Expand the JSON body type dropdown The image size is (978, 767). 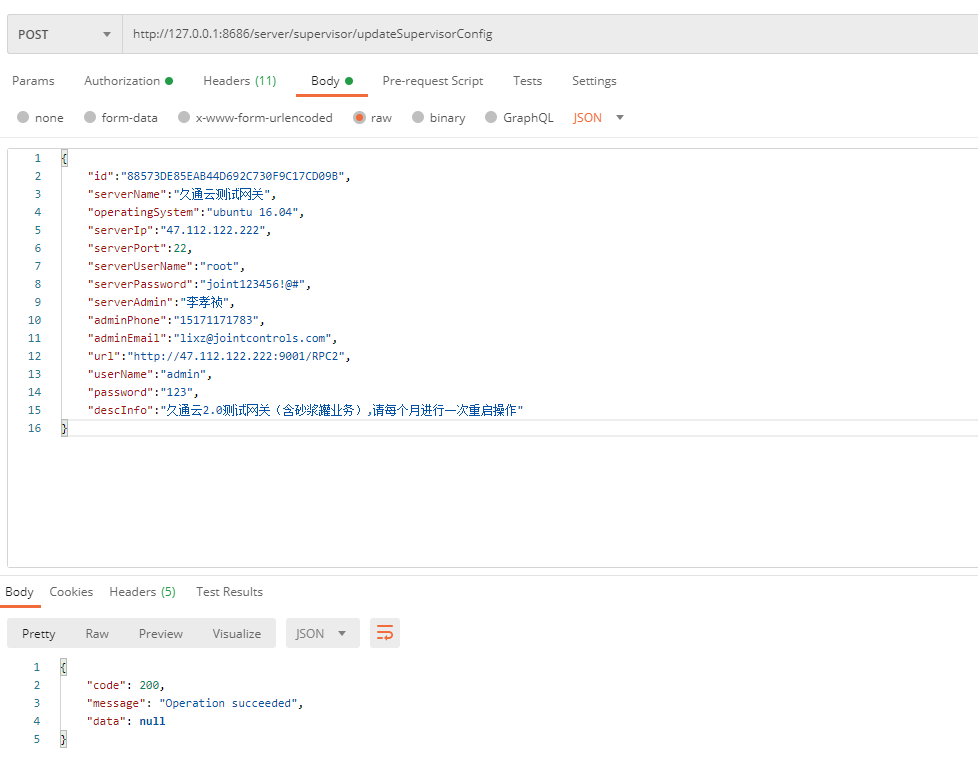[x=599, y=118]
